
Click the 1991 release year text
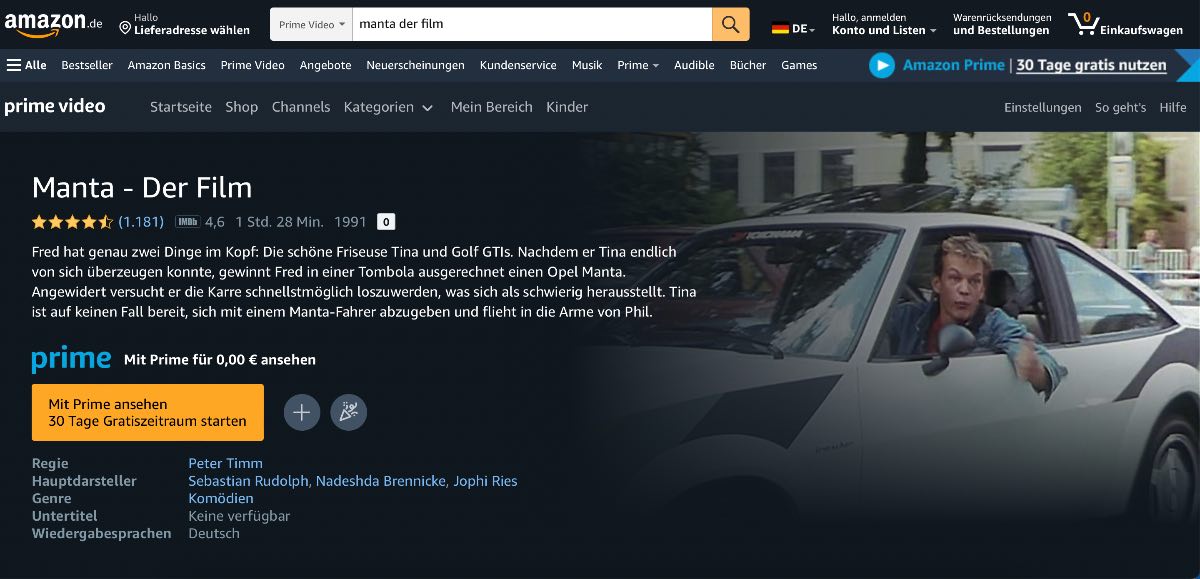(x=351, y=222)
